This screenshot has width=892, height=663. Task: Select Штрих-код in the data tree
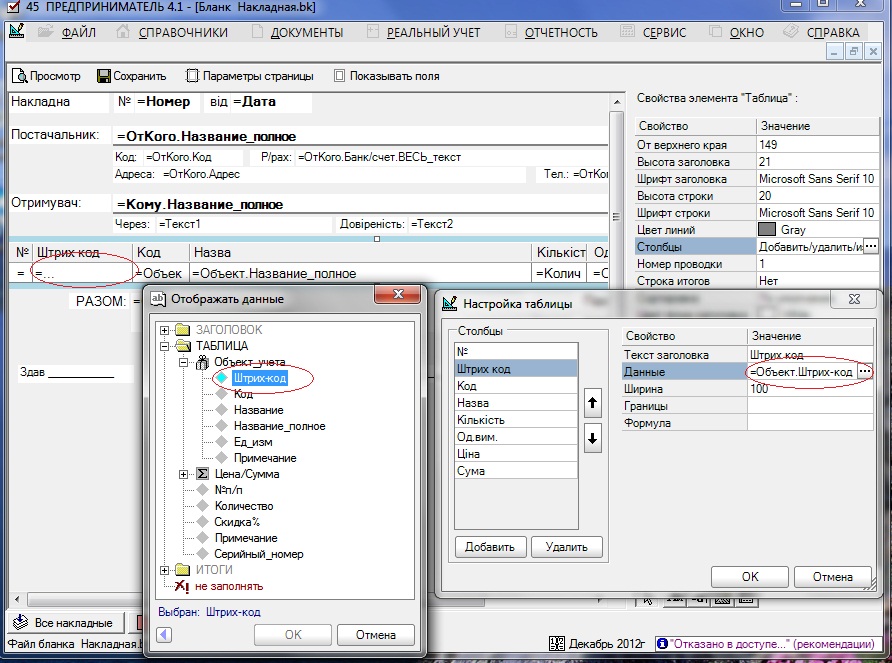coord(259,378)
